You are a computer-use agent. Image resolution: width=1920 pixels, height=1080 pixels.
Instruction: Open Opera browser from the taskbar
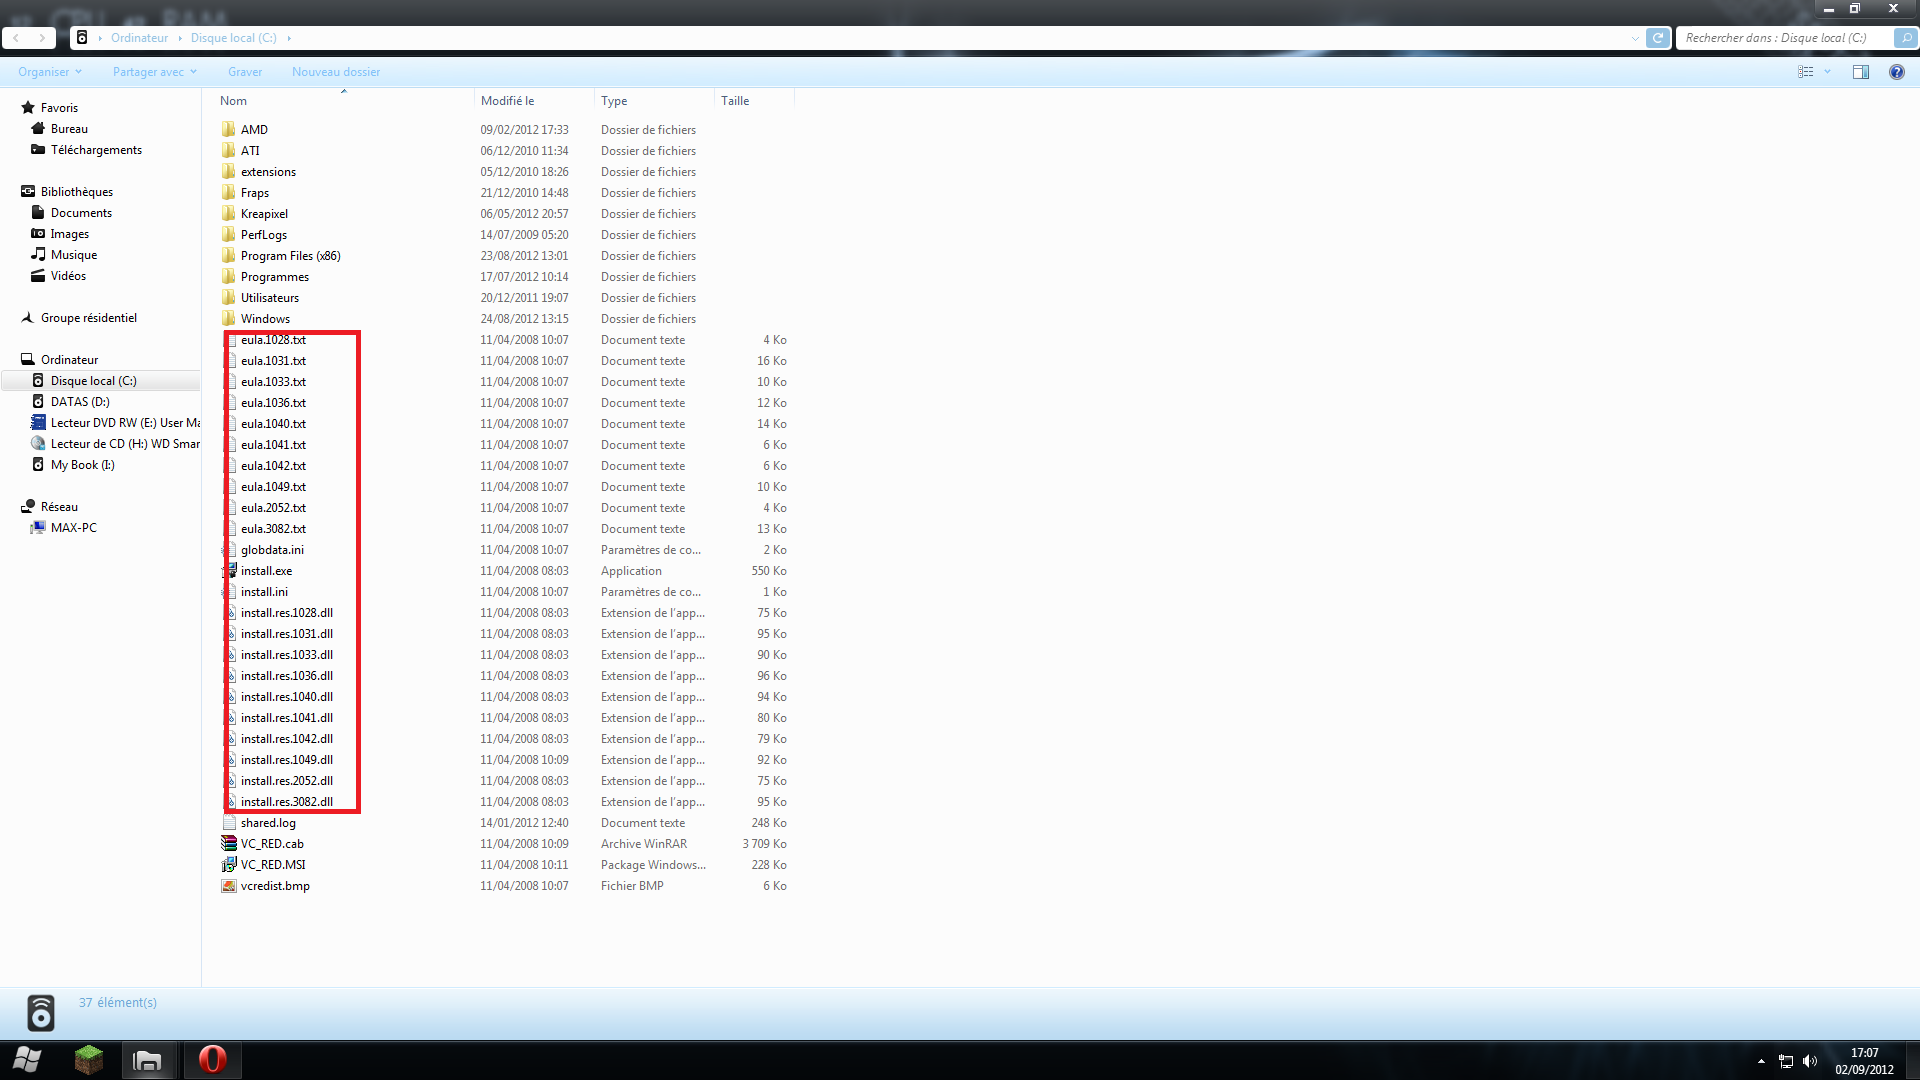pos(212,1060)
